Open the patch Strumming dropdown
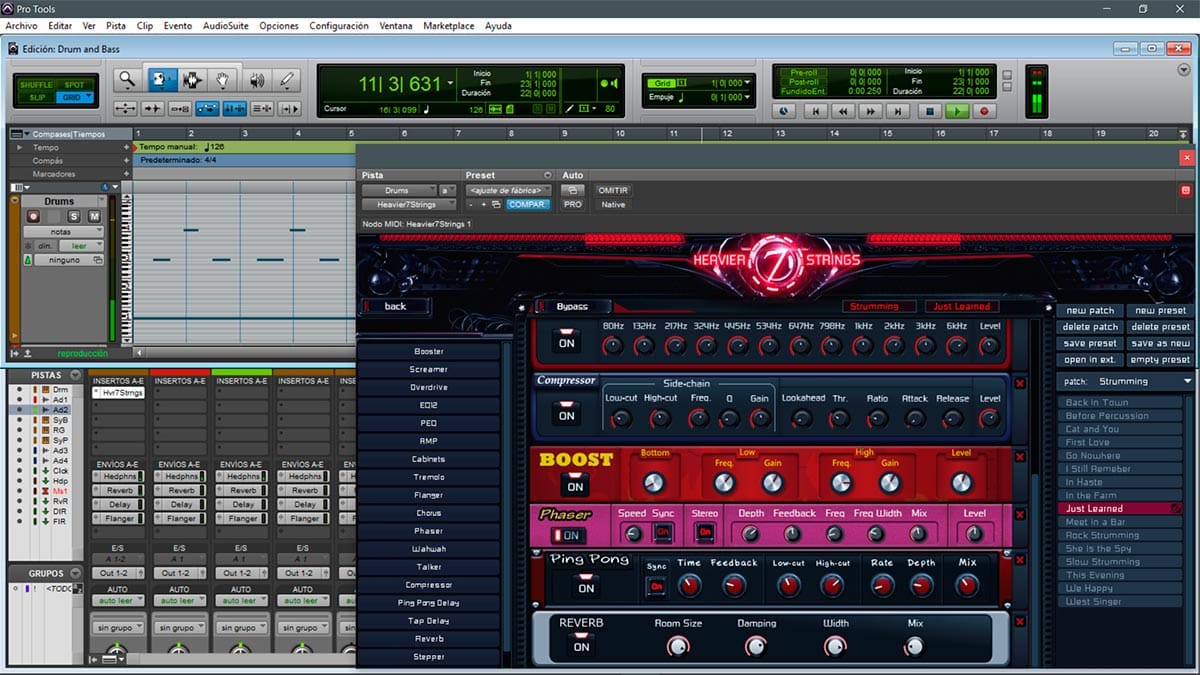 coord(1124,381)
